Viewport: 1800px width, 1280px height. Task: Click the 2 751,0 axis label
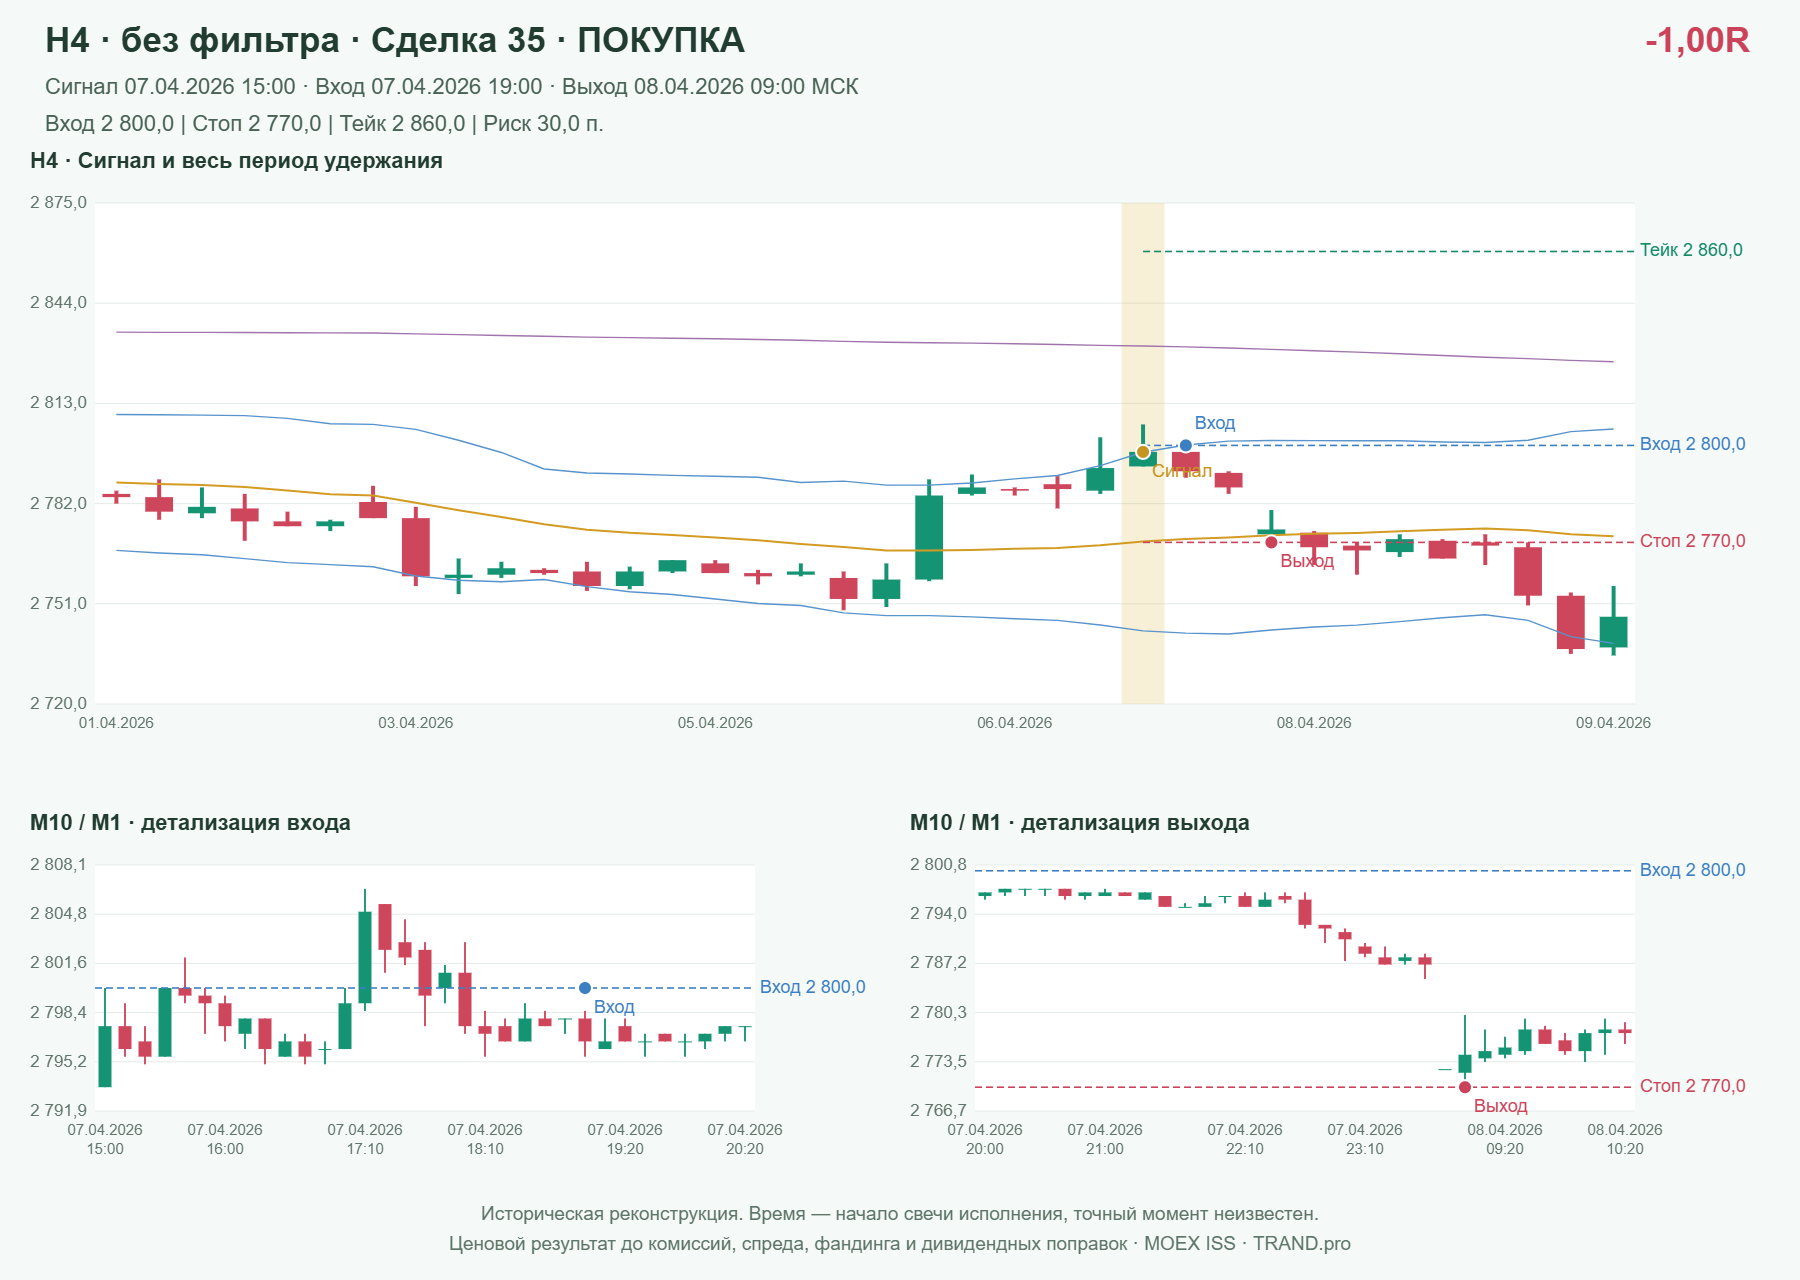pyautogui.click(x=58, y=603)
